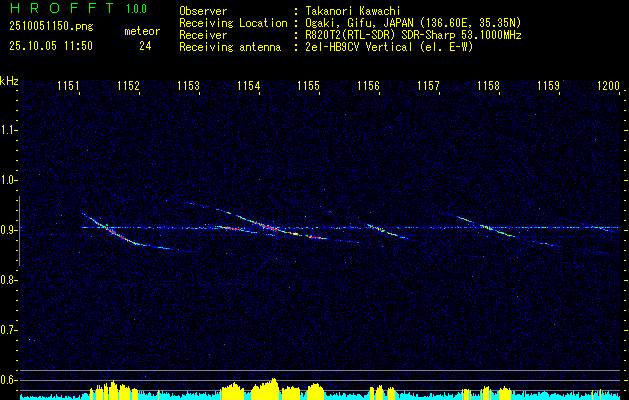Click the 1156 time axis label

[368, 86]
